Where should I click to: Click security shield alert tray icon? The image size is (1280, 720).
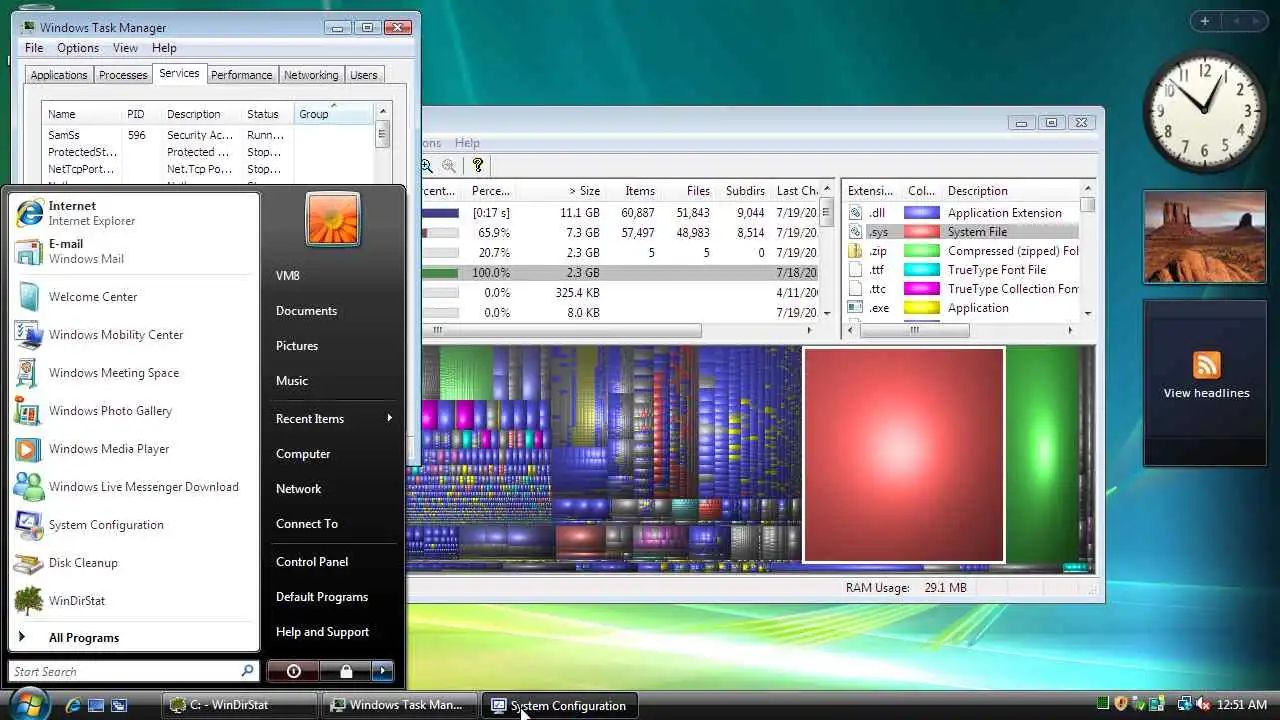1122,705
